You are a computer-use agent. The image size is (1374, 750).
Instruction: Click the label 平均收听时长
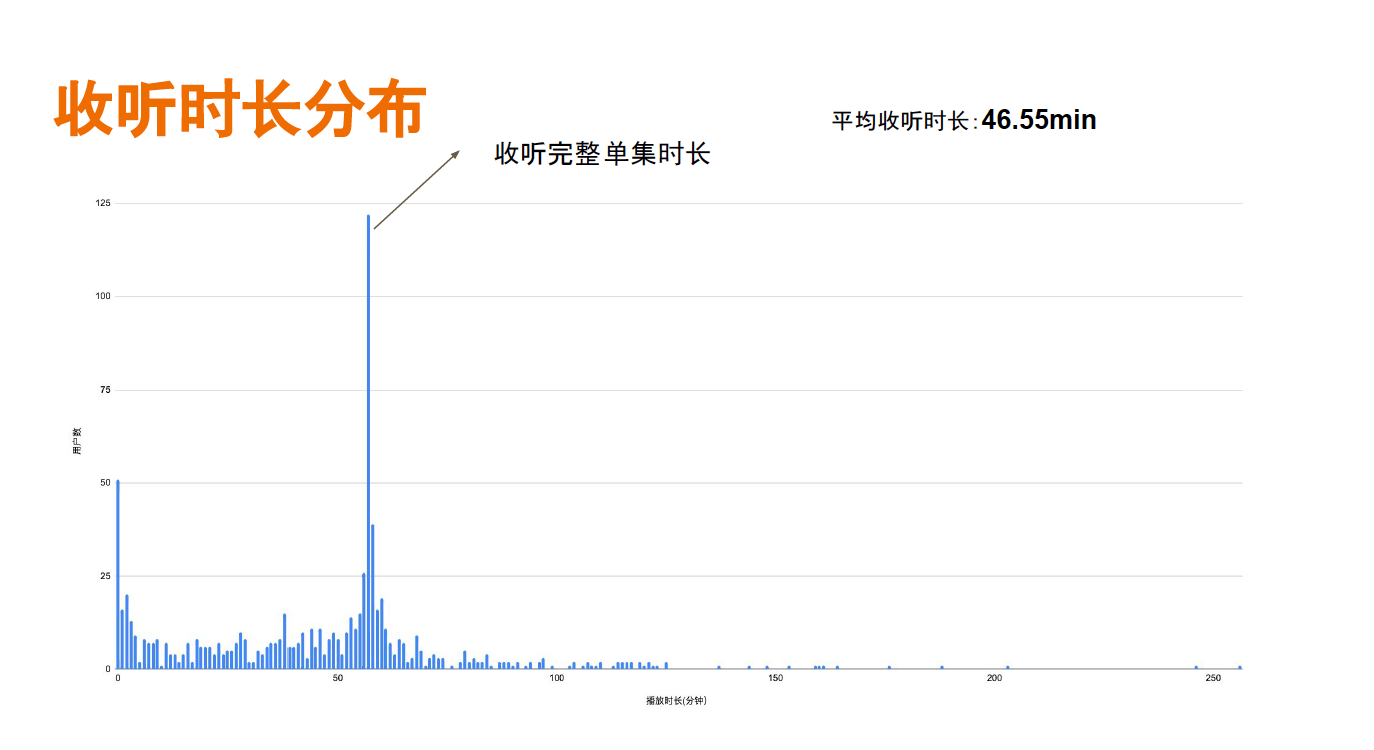900,121
